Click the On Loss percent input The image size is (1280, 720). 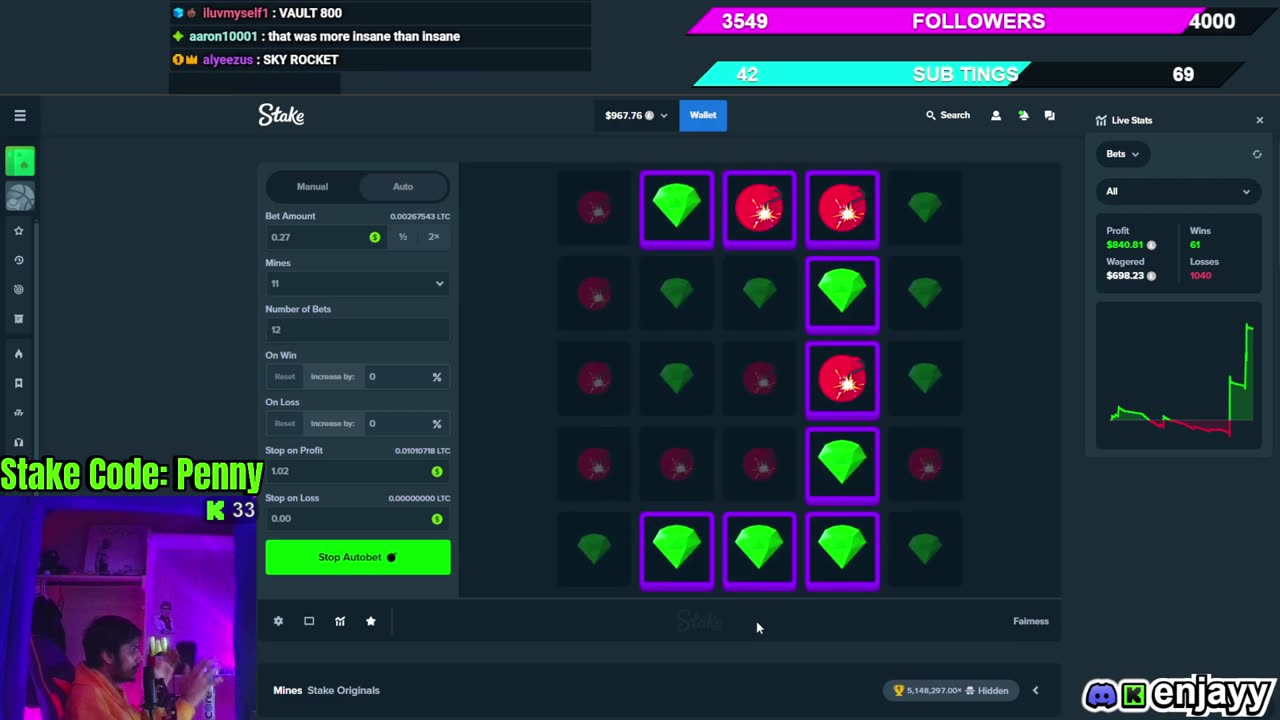coord(405,424)
